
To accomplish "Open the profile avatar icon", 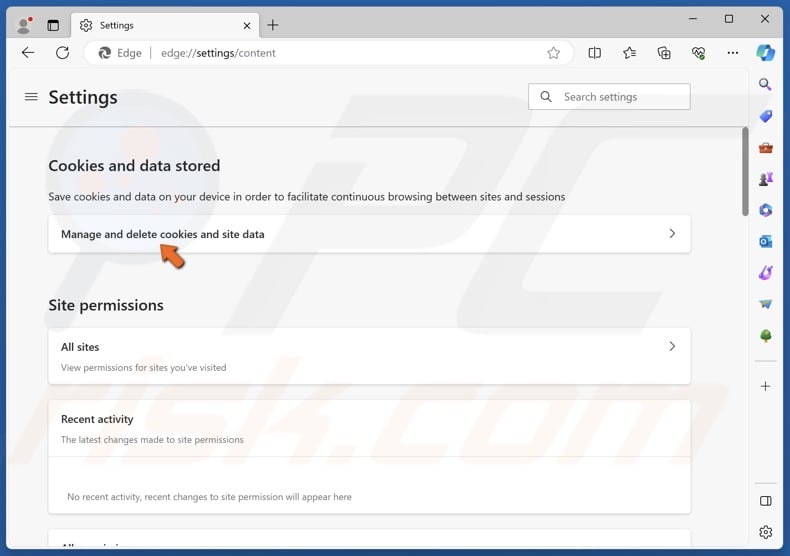I will tap(24, 25).
